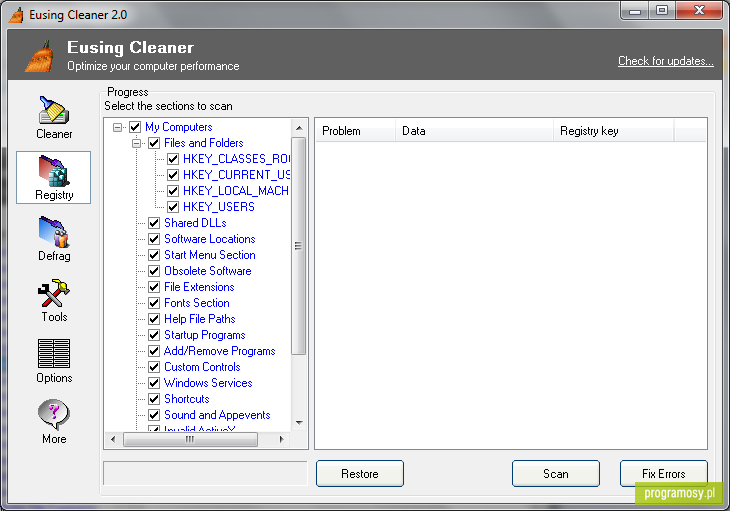Screen dimensions: 730x511
Task: Maximize the Eusing Cleaner window
Action: click(x=662, y=11)
